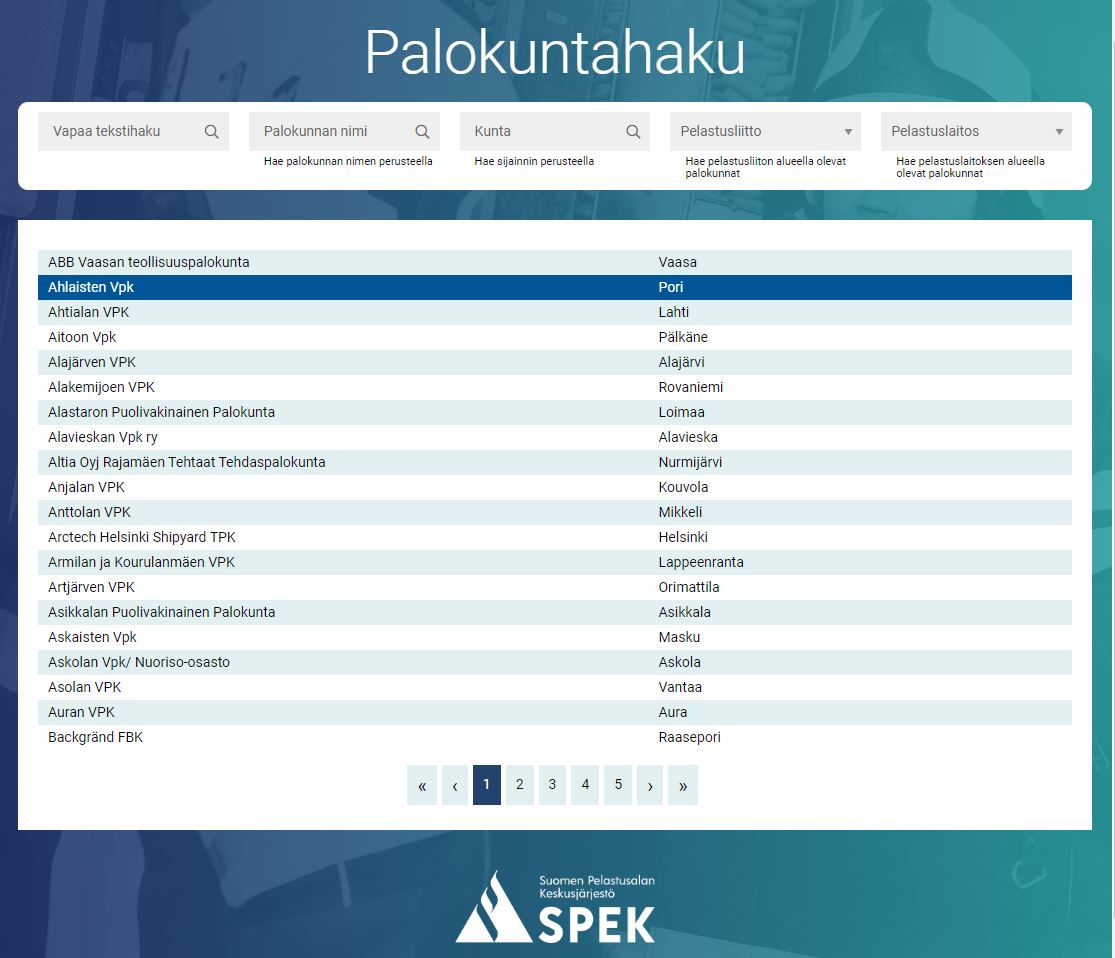Open Artjärven VPK entry
Screen dimensions: 1115x958
[x=555, y=587]
